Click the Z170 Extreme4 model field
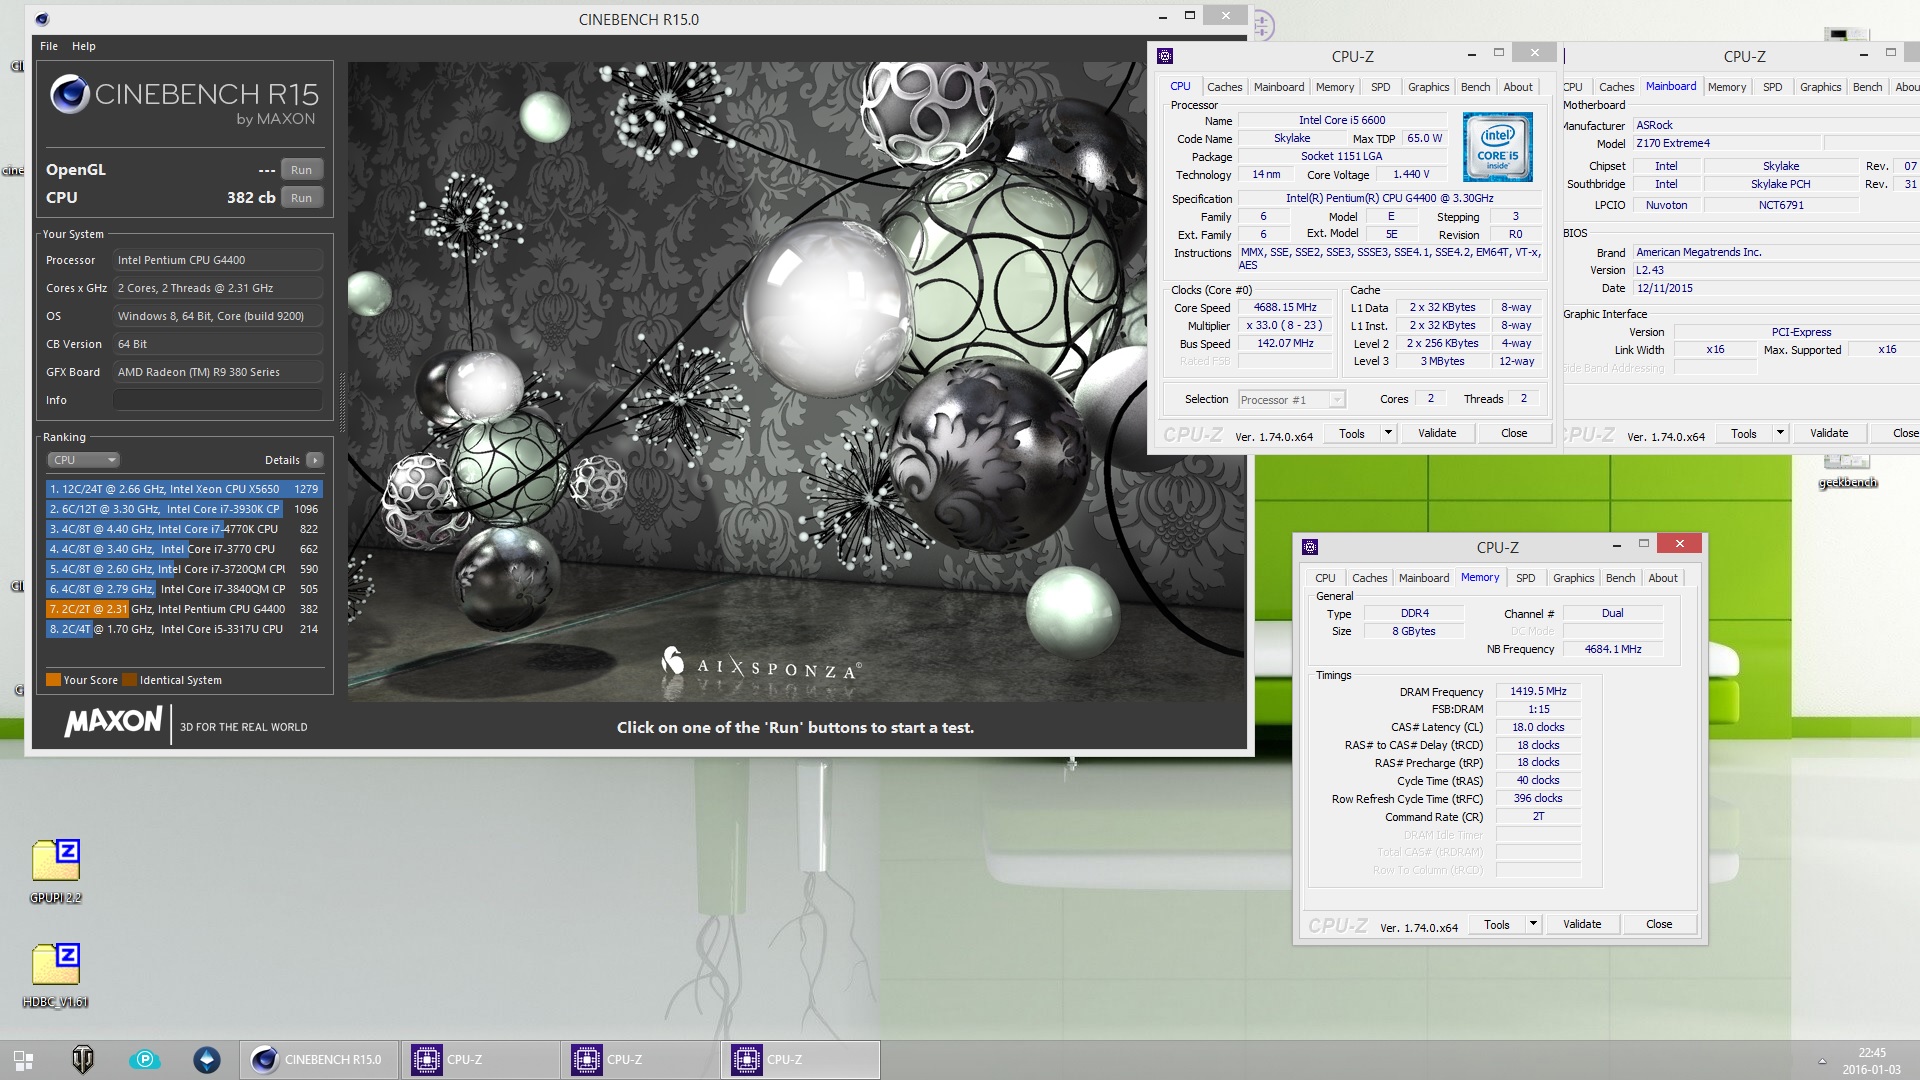Image resolution: width=1920 pixels, height=1080 pixels. coord(1727,144)
